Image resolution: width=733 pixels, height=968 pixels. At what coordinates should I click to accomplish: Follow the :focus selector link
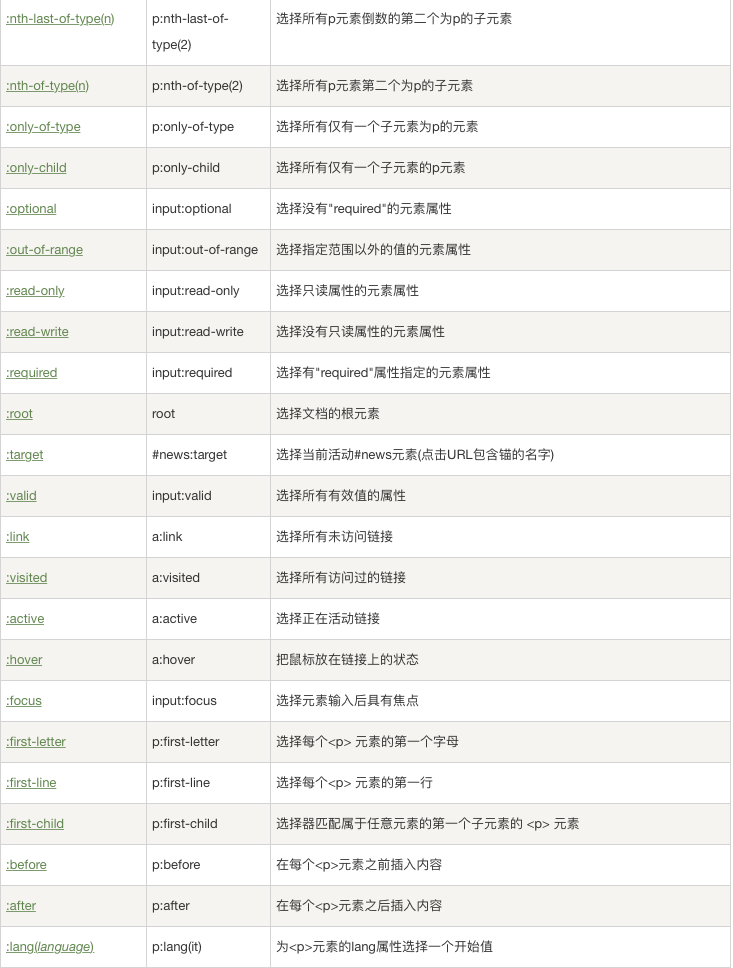24,701
